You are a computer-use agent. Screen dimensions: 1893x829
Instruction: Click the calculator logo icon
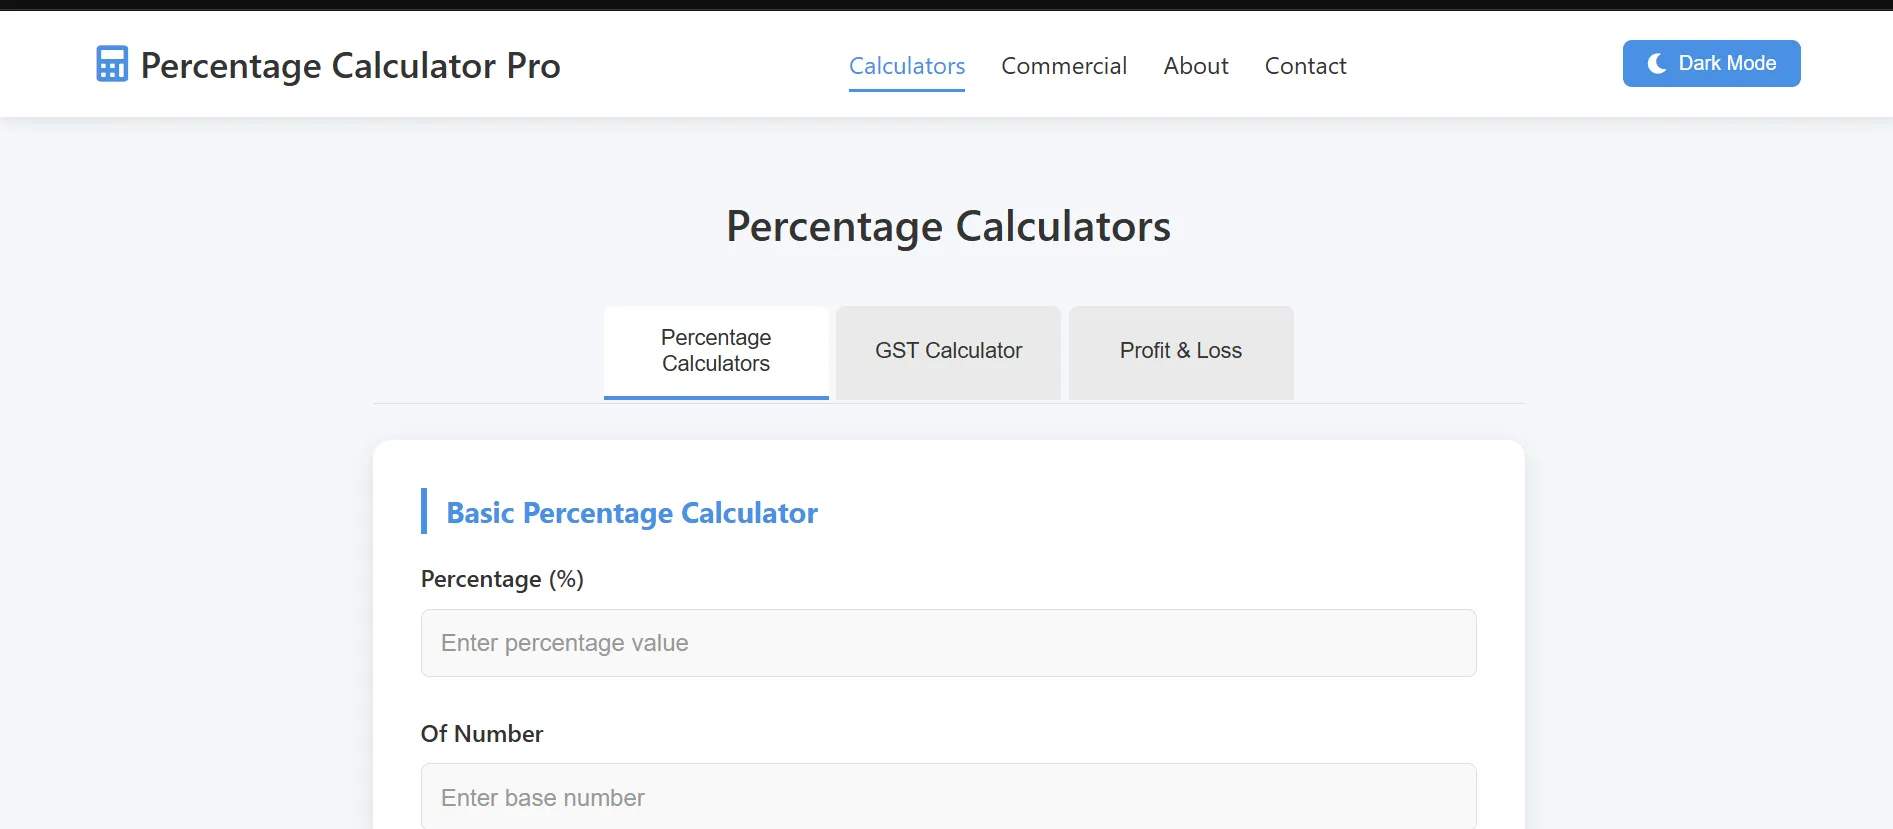(112, 64)
